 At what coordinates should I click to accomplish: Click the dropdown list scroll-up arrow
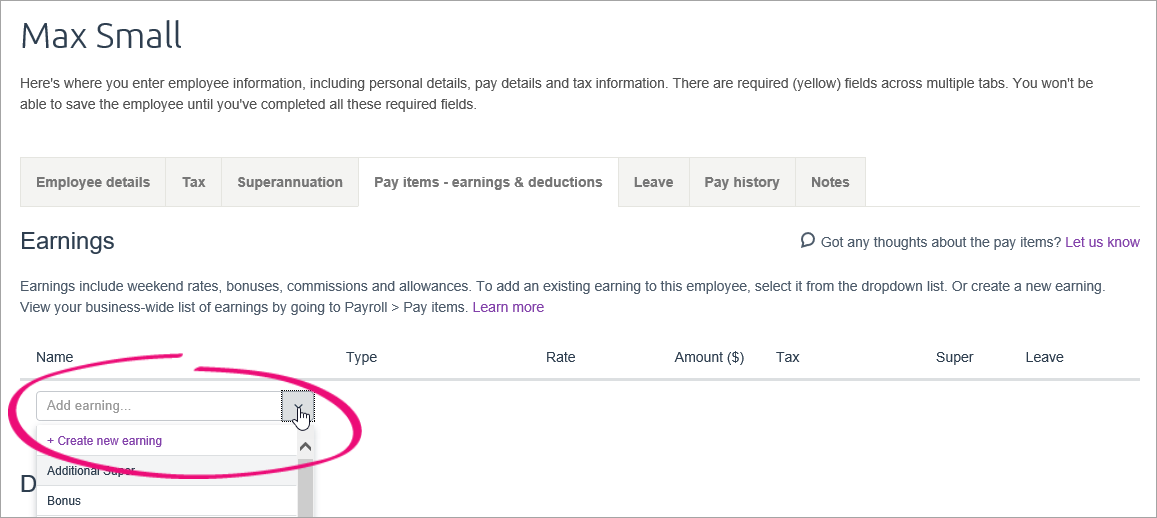[305, 446]
